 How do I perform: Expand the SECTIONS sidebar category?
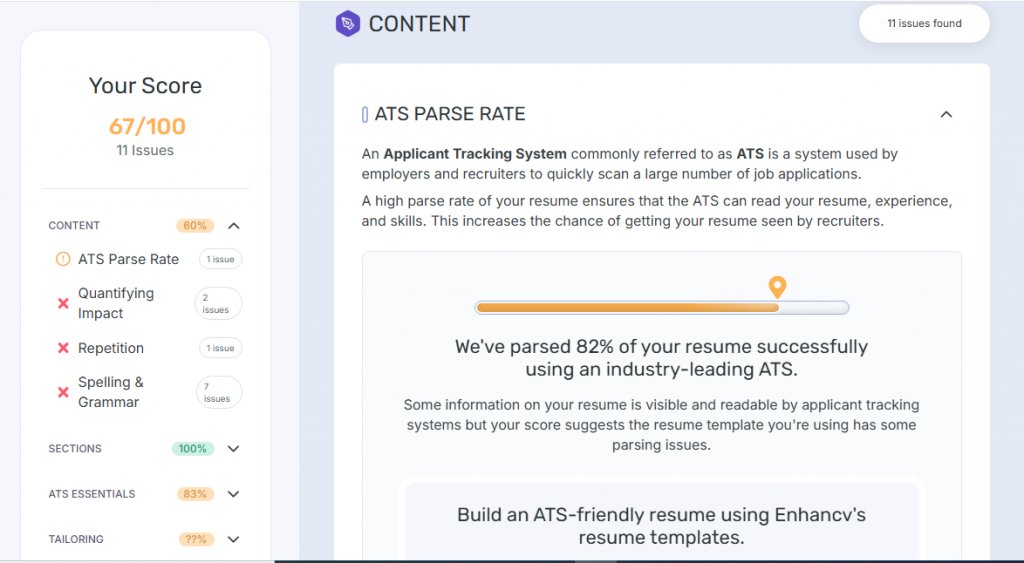234,449
